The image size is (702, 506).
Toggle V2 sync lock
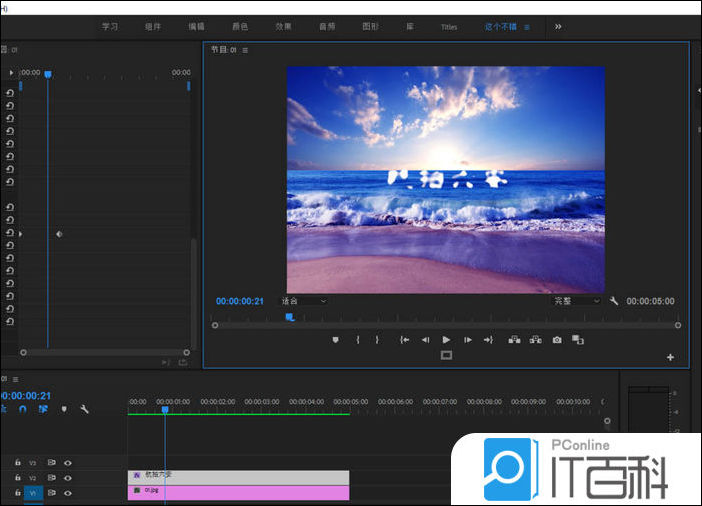tap(51, 478)
